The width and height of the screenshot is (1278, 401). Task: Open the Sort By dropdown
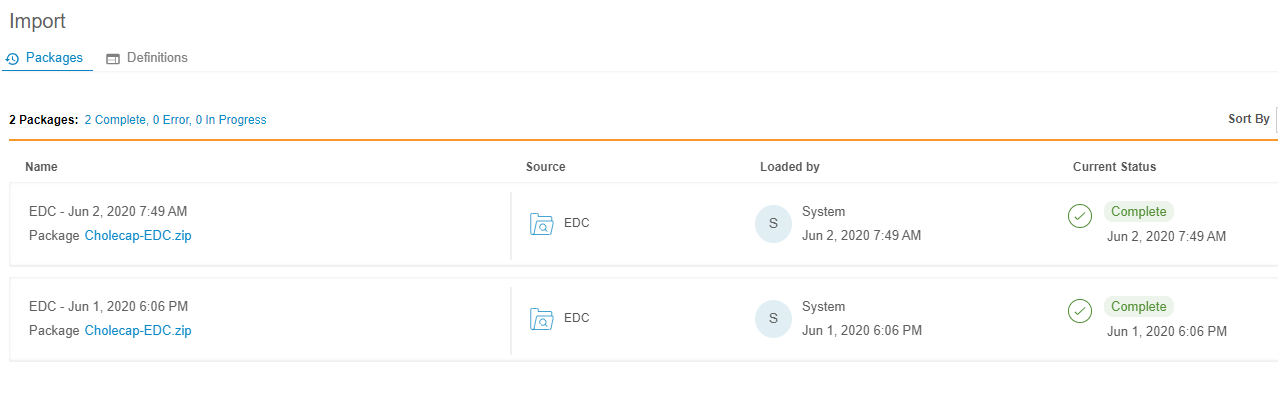click(1250, 119)
